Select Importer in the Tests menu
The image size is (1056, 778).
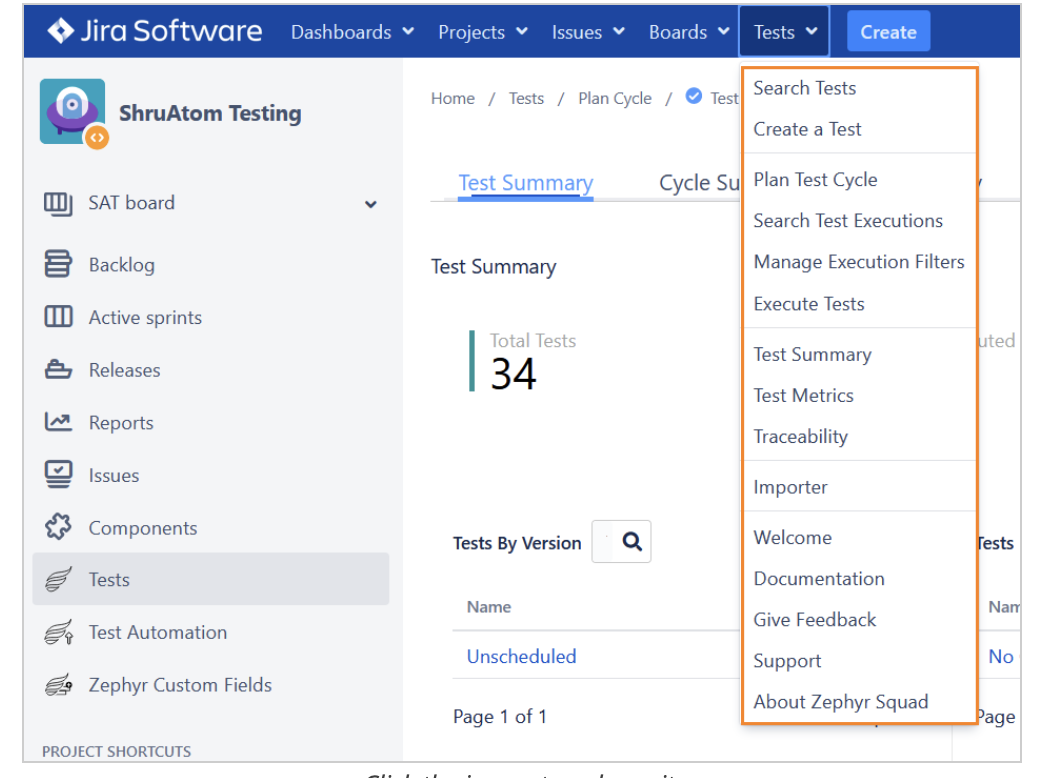click(790, 487)
